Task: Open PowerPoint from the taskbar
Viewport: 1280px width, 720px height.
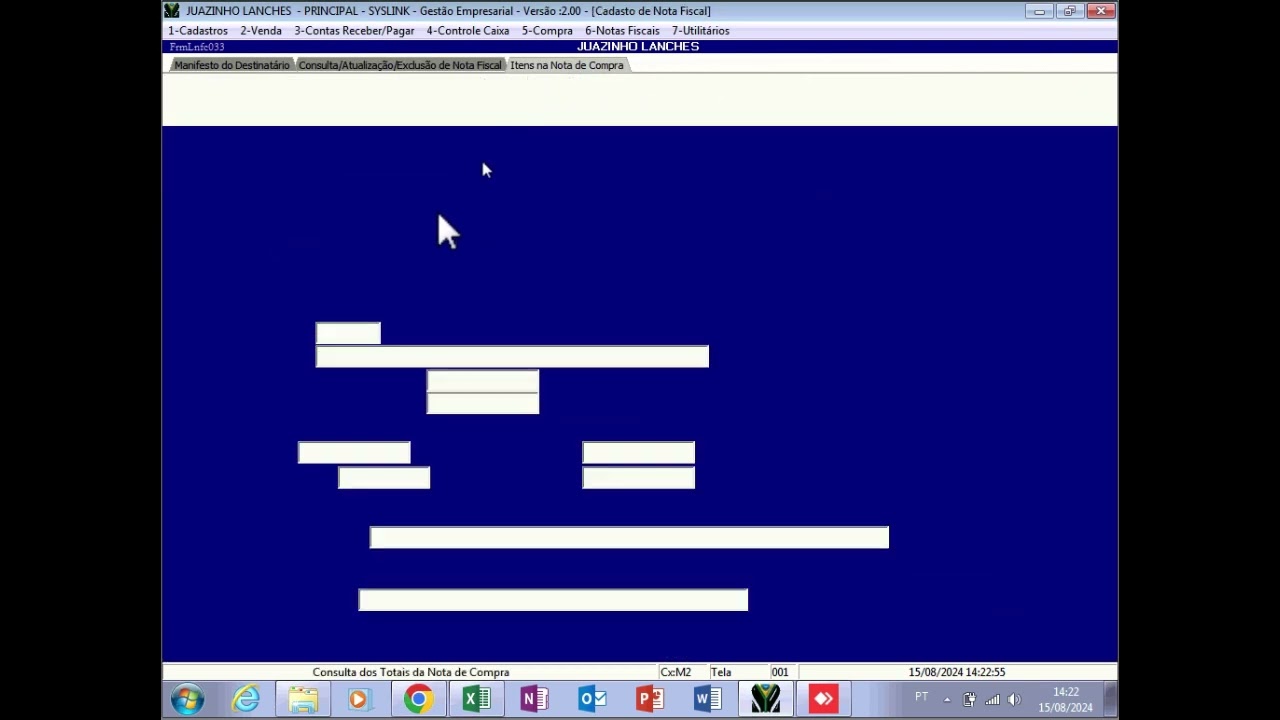Action: pyautogui.click(x=650, y=699)
